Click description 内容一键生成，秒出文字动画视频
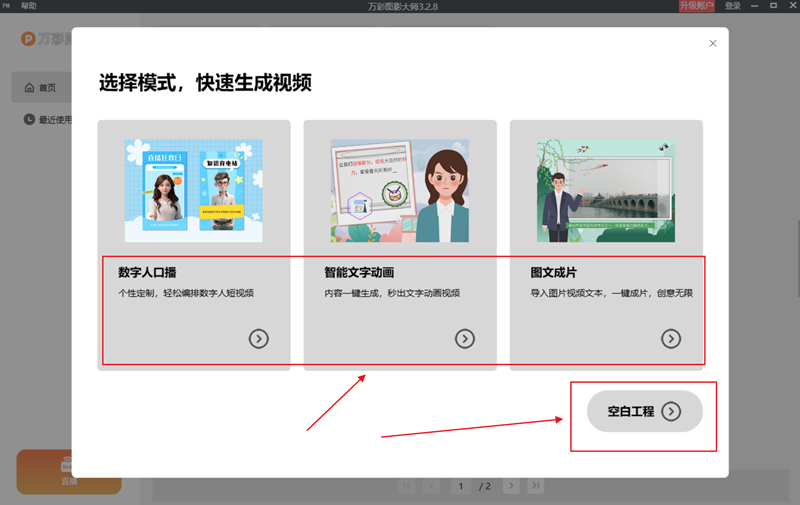Screen dimensions: 800x505 point(392,293)
